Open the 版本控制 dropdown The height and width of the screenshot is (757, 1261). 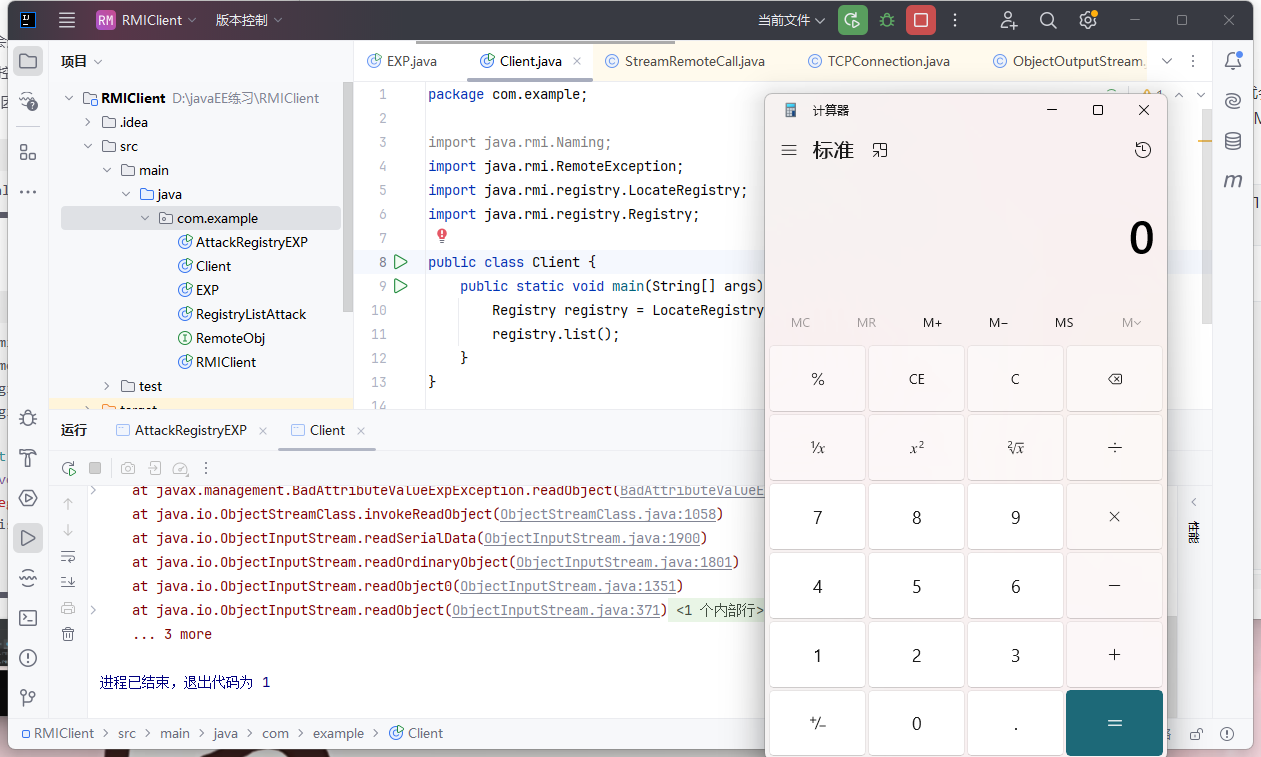click(x=248, y=20)
